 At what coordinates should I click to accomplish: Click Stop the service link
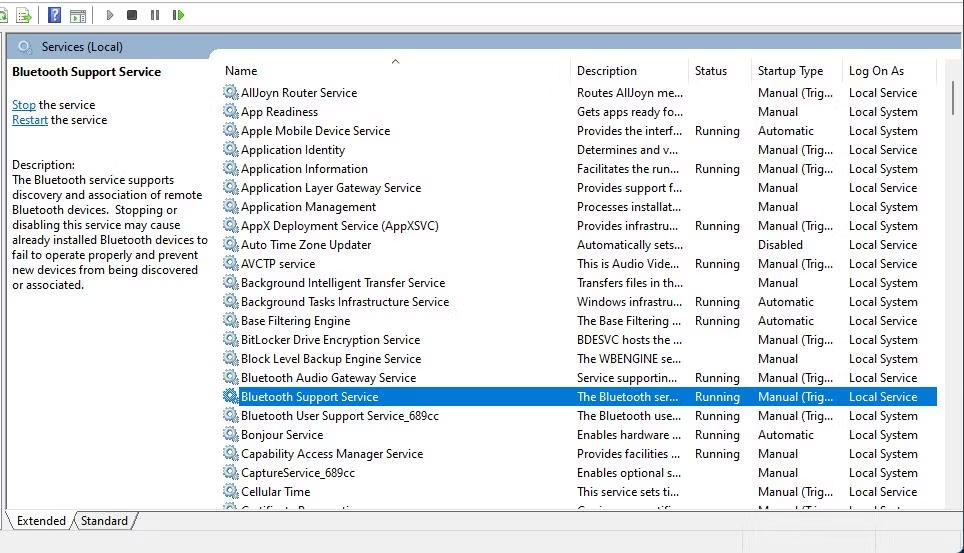pyautogui.click(x=24, y=105)
